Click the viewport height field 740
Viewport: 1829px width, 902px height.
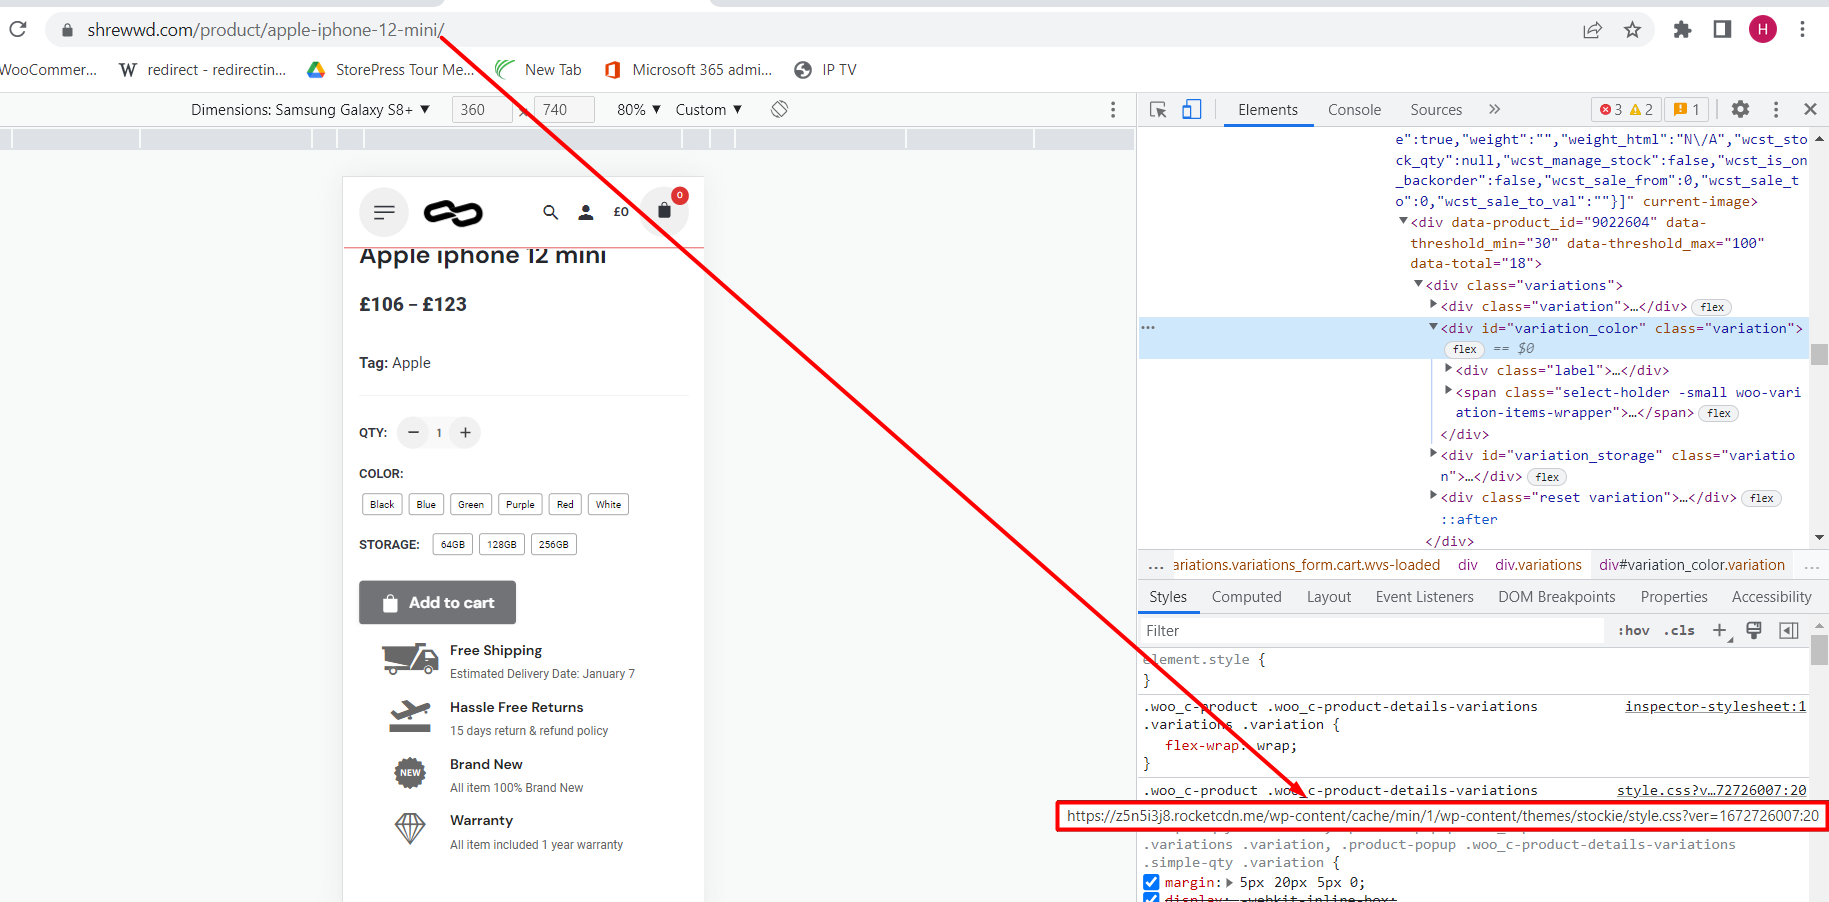[564, 109]
